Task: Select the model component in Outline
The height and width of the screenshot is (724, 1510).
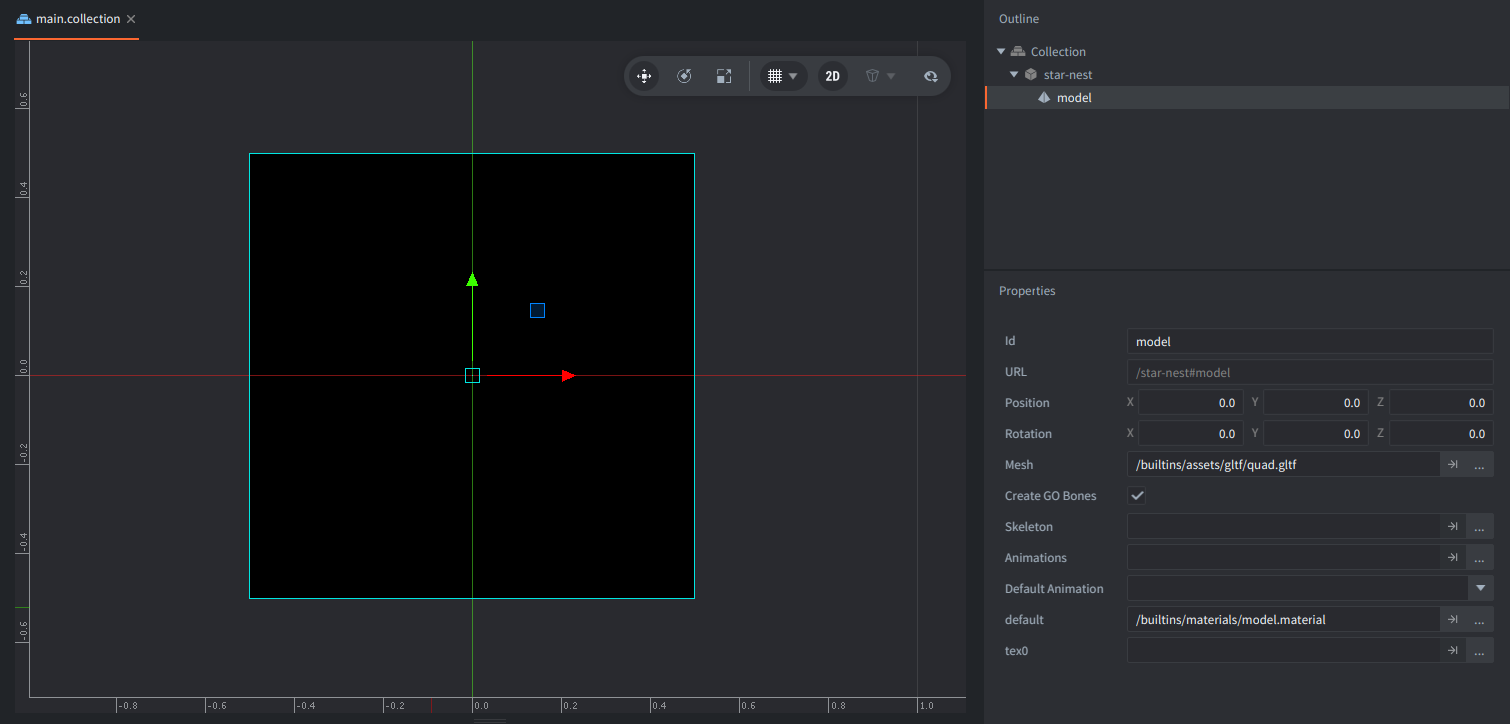Action: pos(1247,98)
